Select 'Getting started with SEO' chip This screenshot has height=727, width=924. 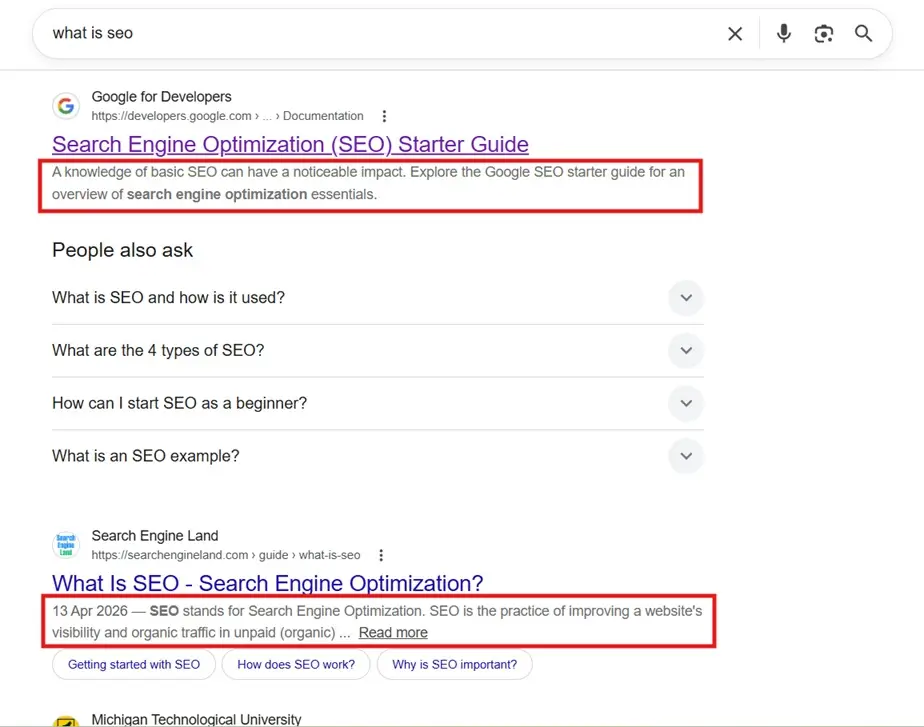[x=134, y=665]
